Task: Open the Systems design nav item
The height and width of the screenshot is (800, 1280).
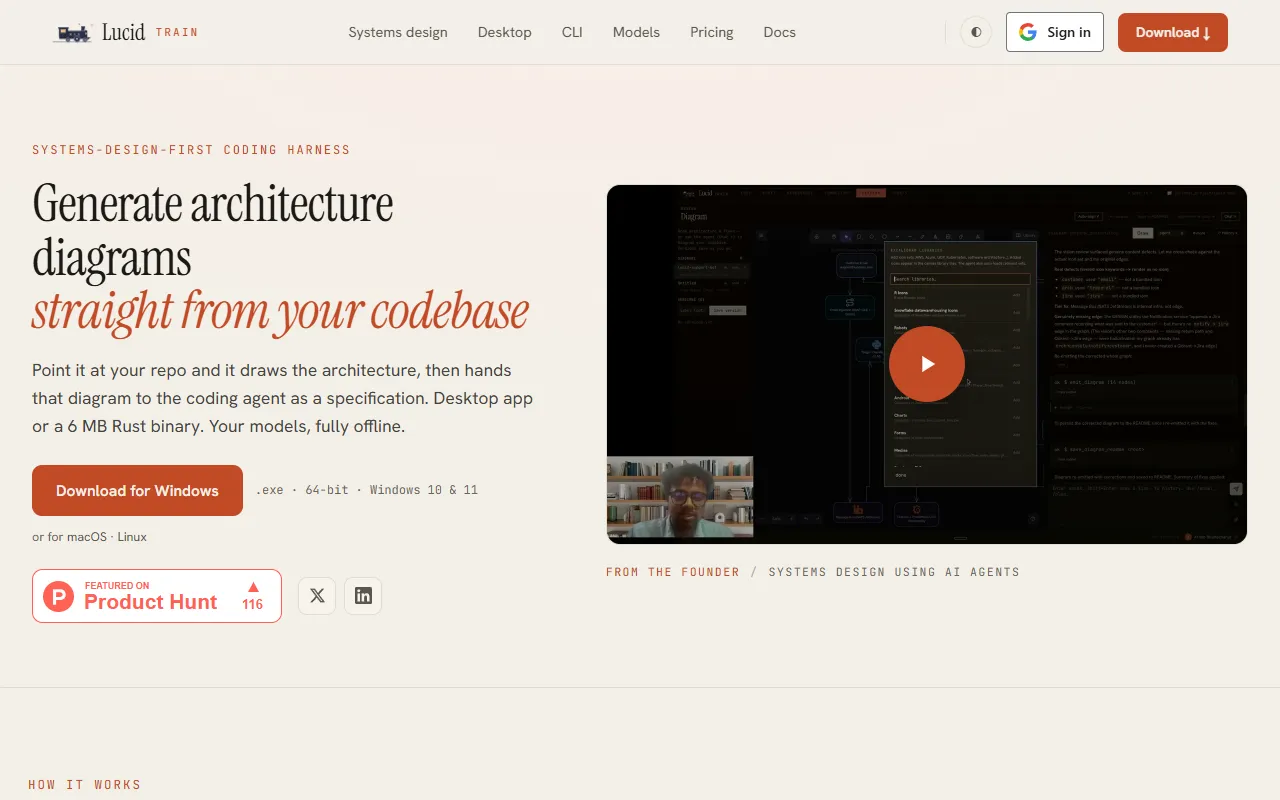Action: tap(398, 32)
